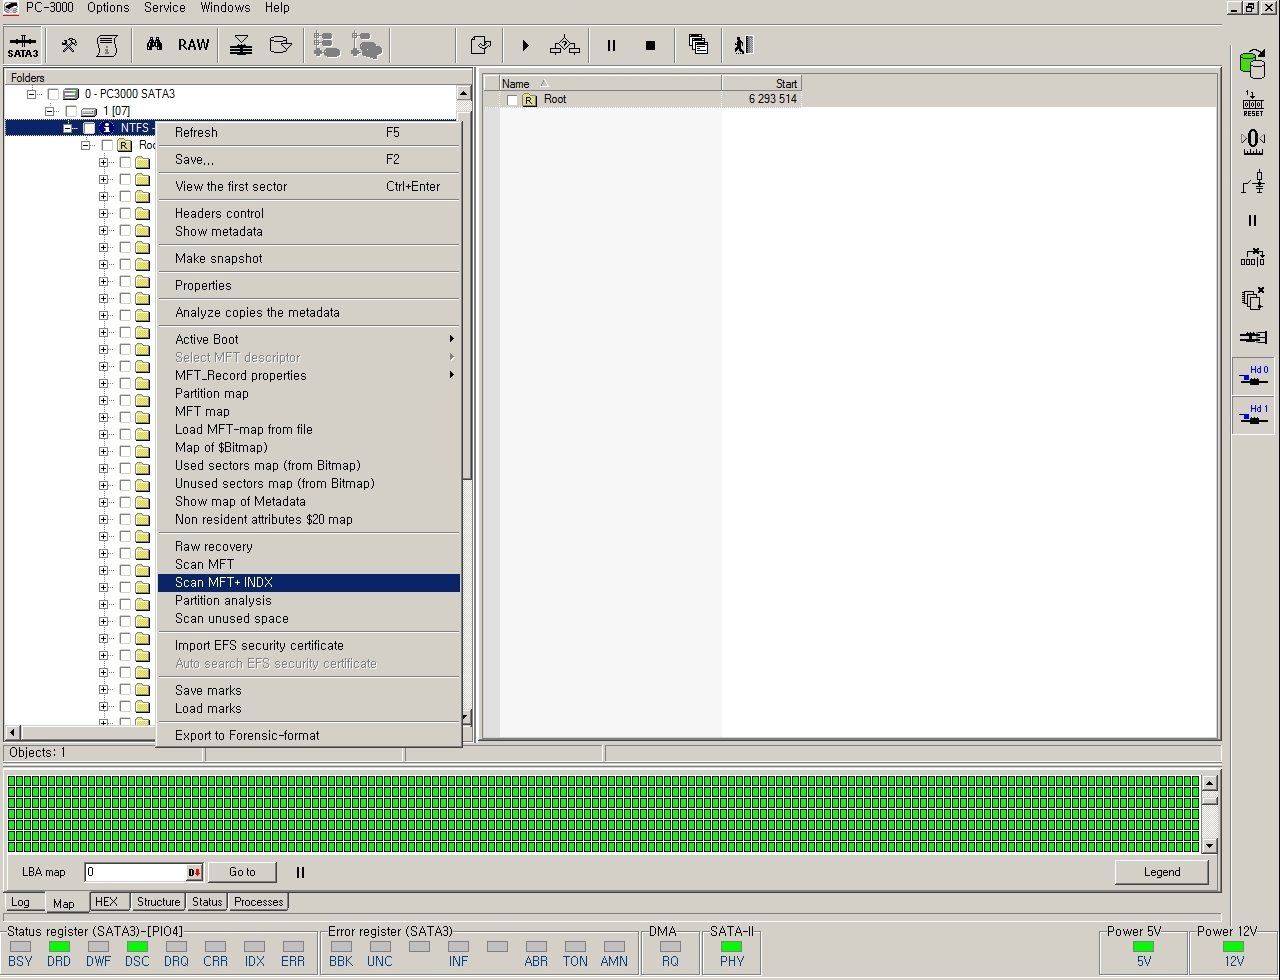Tick the Root checkbox in folder tree
This screenshot has height=980, width=1280.
tap(107, 145)
